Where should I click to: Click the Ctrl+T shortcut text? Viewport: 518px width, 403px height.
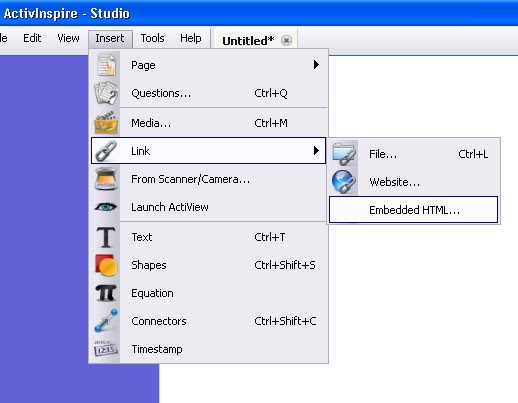click(x=269, y=237)
